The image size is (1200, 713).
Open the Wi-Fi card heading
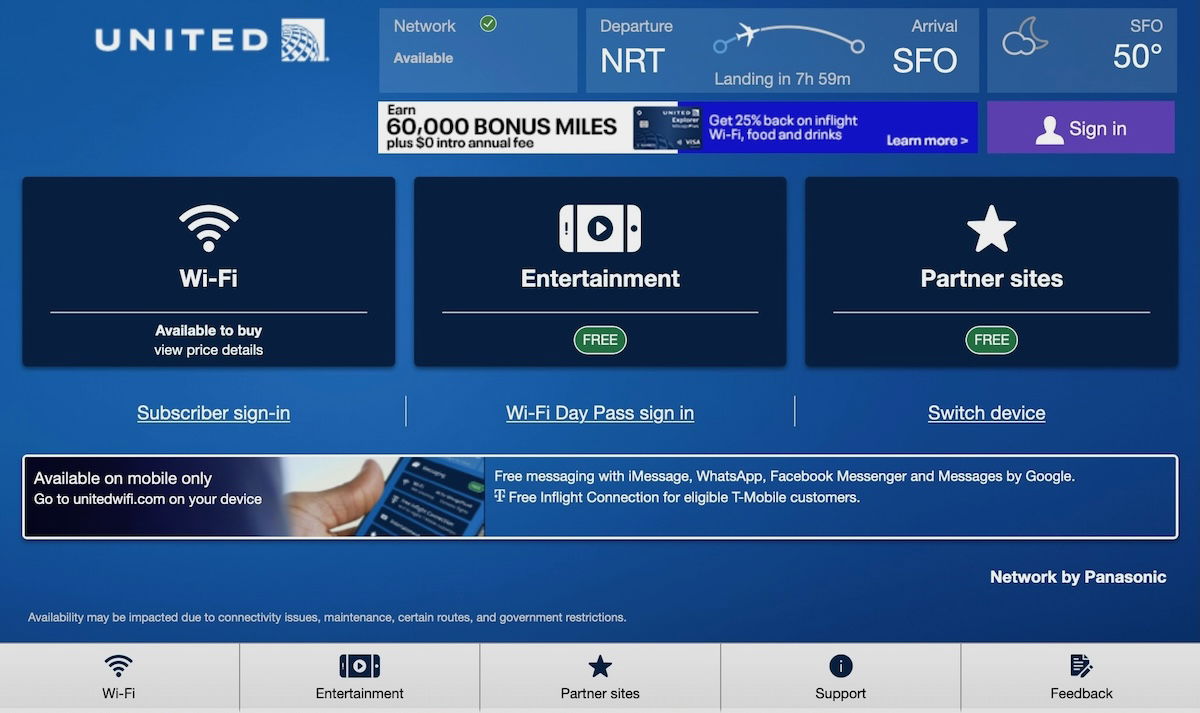[x=209, y=278]
